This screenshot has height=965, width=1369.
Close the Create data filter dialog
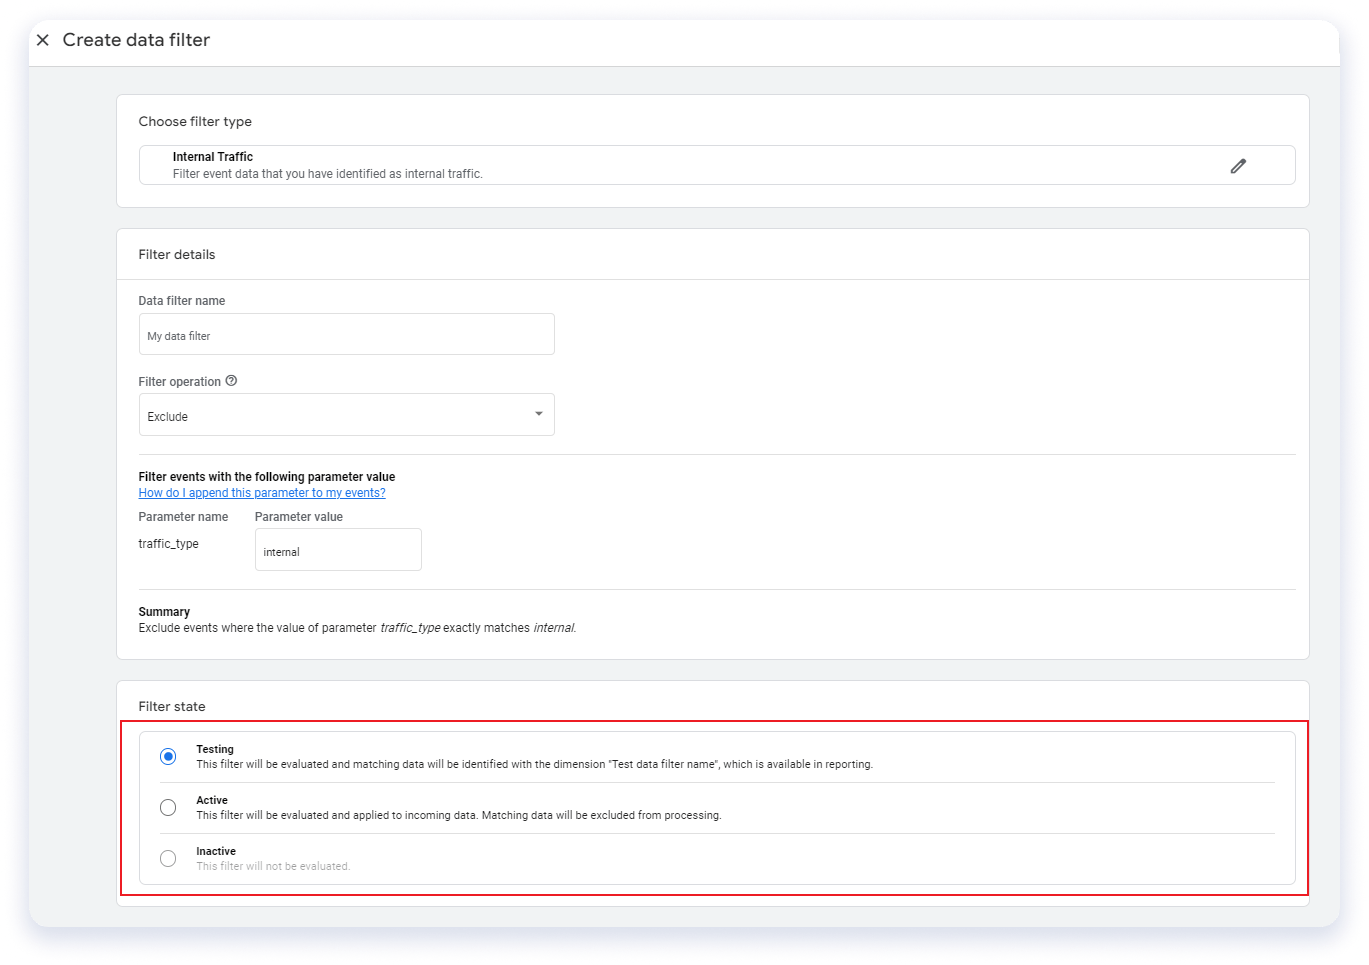point(43,40)
